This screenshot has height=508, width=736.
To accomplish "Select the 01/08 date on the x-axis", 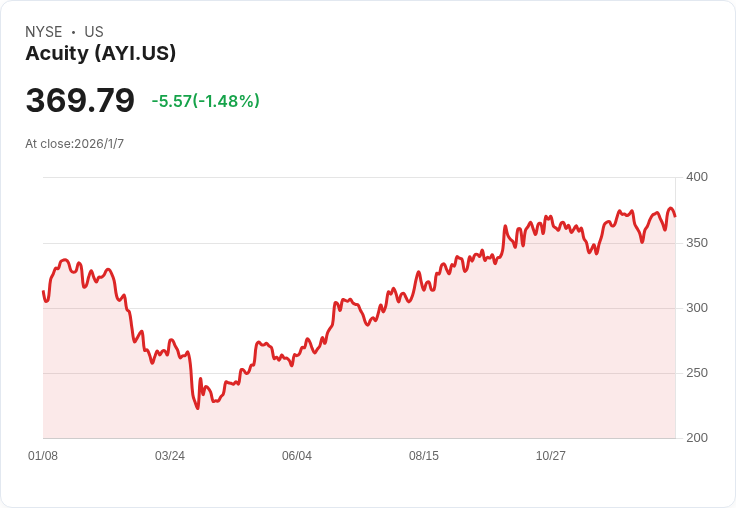I will tap(43, 456).
